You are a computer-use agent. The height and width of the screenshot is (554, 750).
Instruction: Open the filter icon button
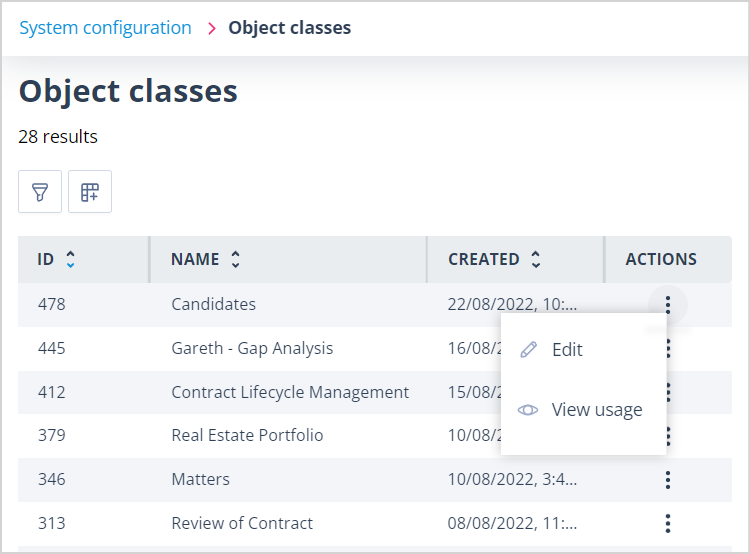[x=40, y=192]
